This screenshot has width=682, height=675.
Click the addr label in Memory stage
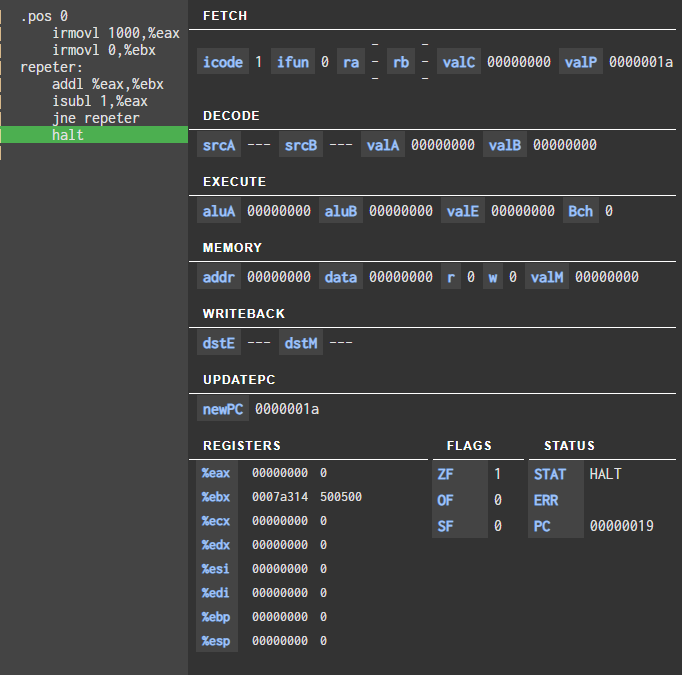click(x=219, y=277)
